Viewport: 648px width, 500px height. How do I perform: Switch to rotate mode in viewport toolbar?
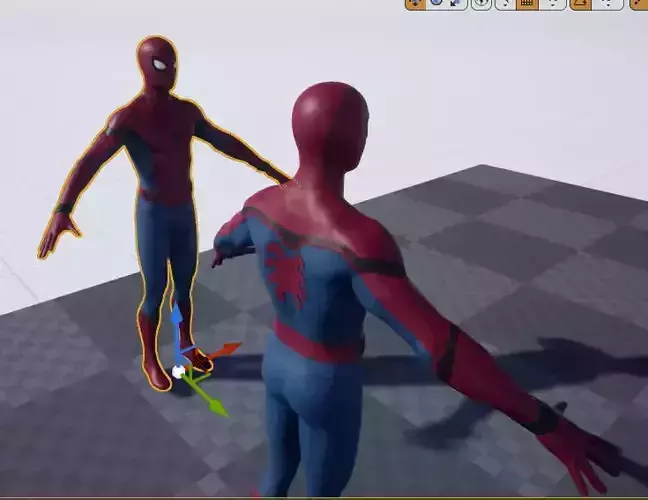click(436, 3)
